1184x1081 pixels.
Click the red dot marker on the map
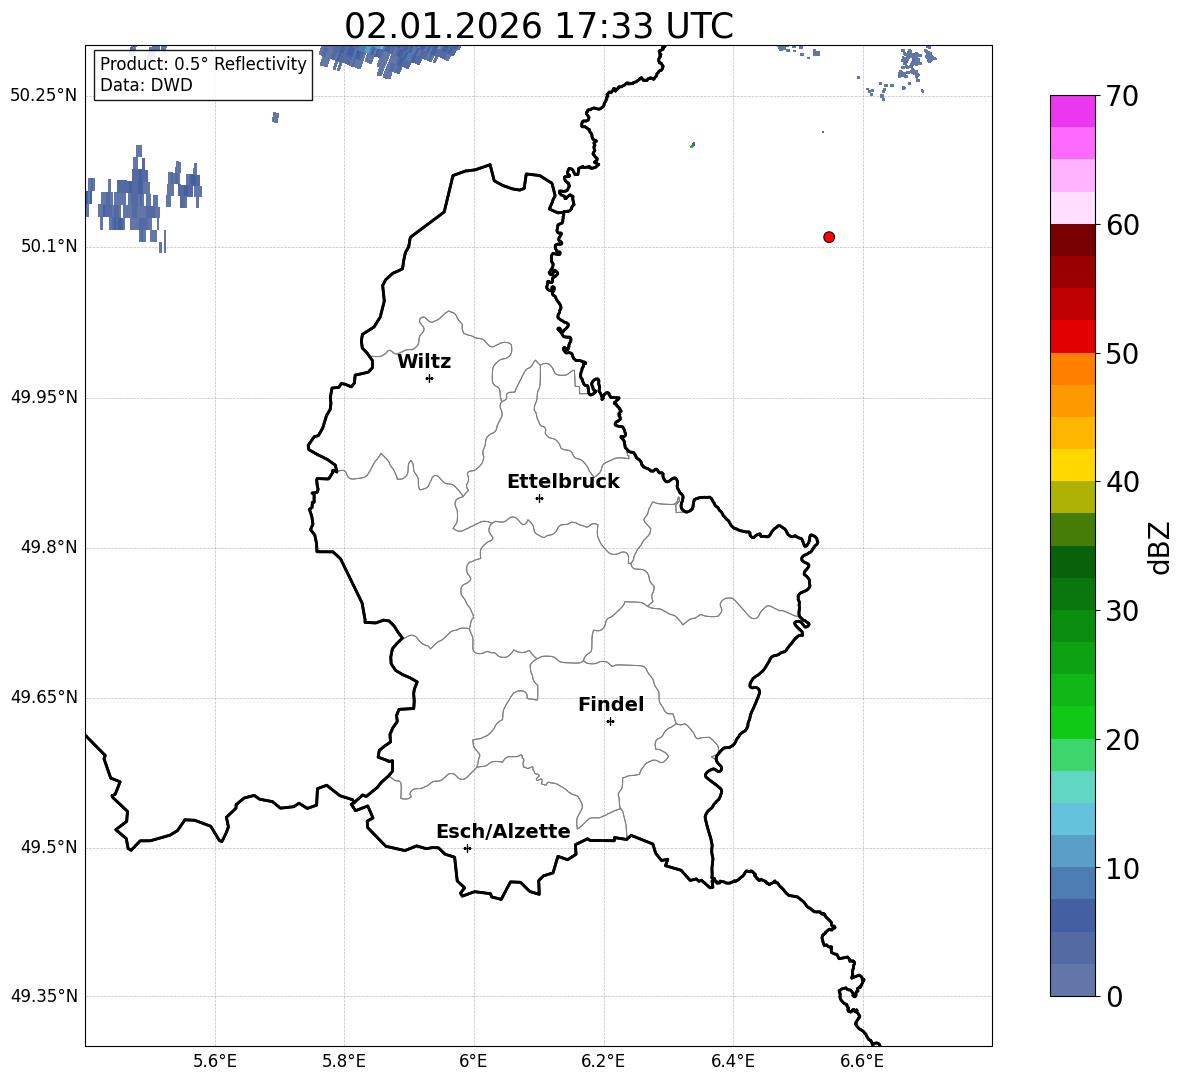click(x=829, y=237)
